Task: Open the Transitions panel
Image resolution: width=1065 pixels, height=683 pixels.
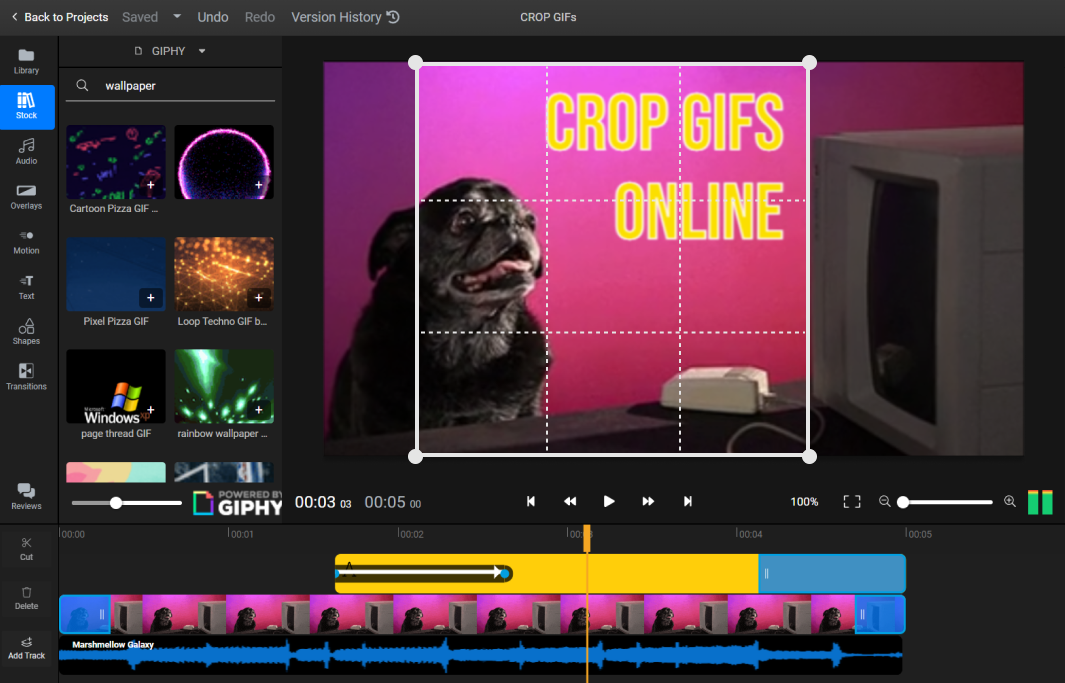Action: (x=26, y=377)
